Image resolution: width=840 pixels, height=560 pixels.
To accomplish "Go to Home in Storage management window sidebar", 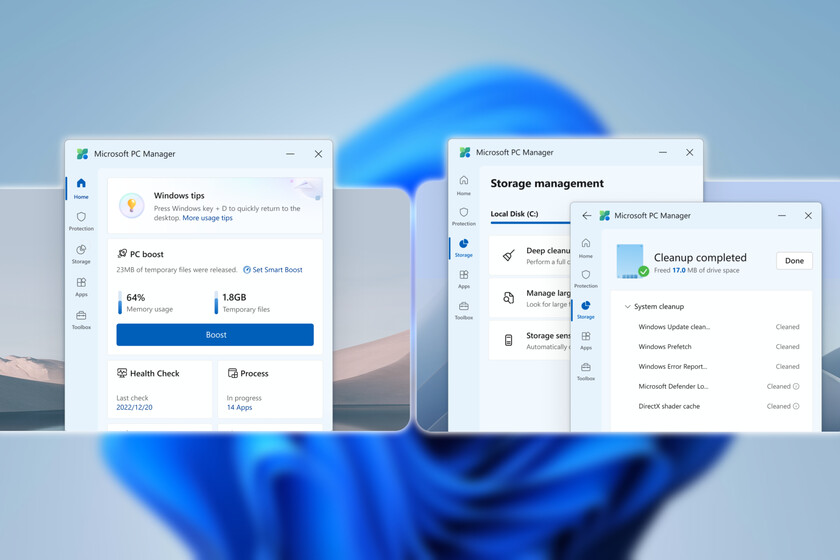I will 464,184.
